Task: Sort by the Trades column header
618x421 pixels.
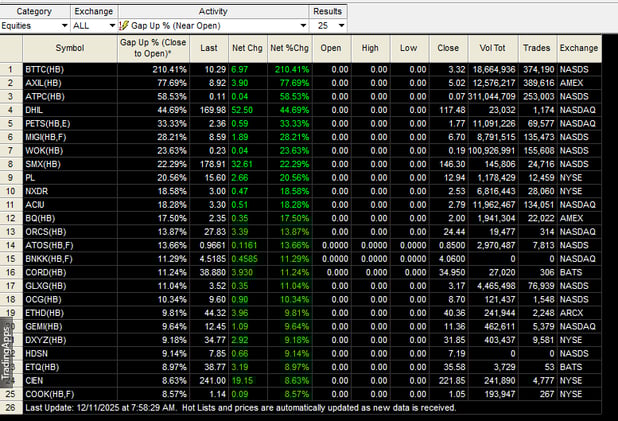Action: (537, 48)
